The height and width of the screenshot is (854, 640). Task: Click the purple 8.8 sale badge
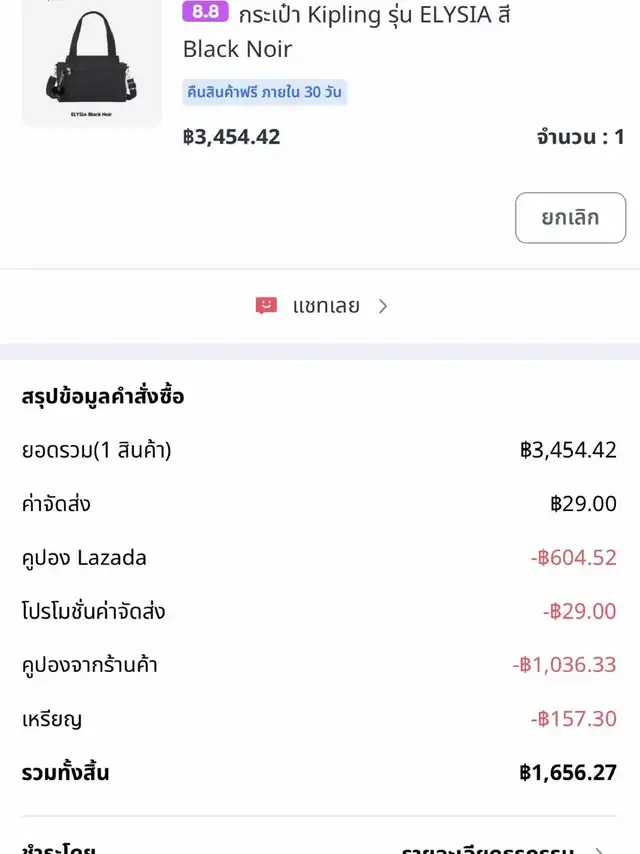[x=205, y=13]
